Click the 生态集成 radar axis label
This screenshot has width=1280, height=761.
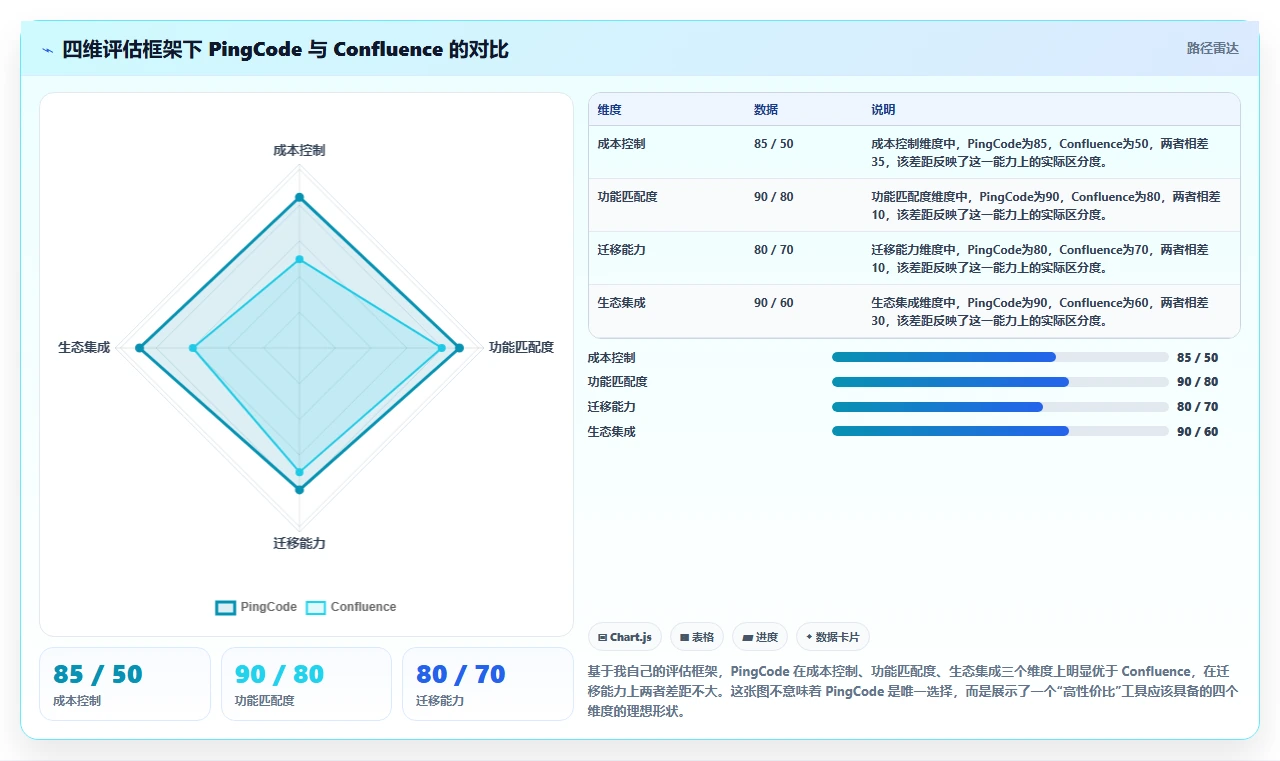84,348
